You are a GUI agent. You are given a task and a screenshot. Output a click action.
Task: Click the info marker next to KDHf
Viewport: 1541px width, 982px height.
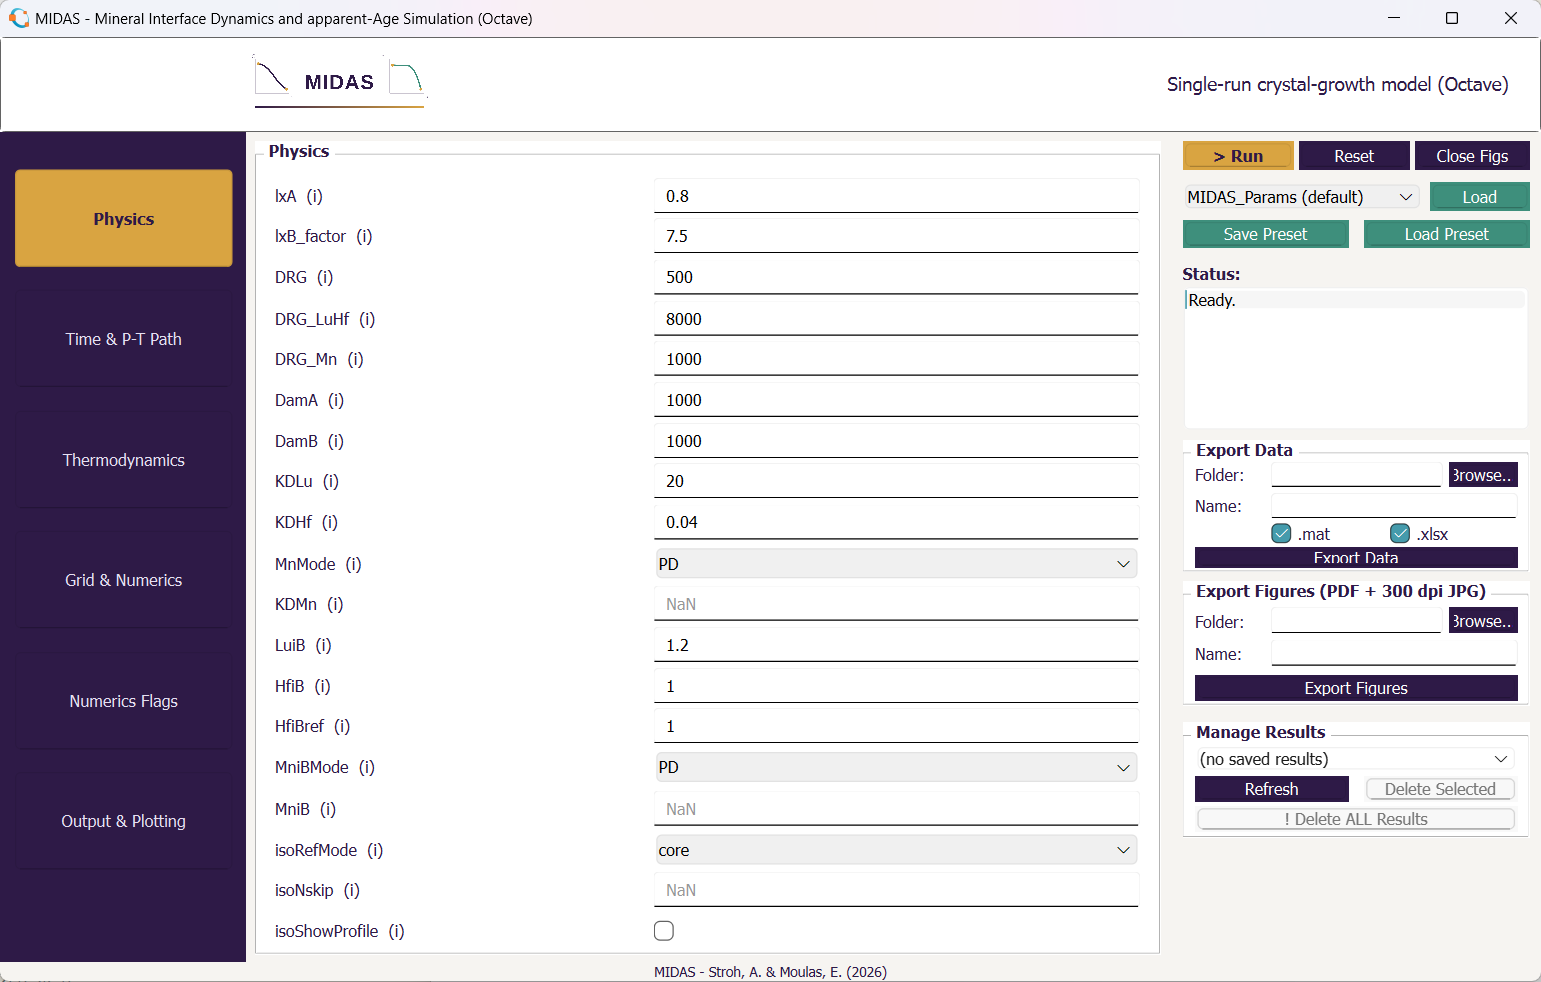pos(330,522)
